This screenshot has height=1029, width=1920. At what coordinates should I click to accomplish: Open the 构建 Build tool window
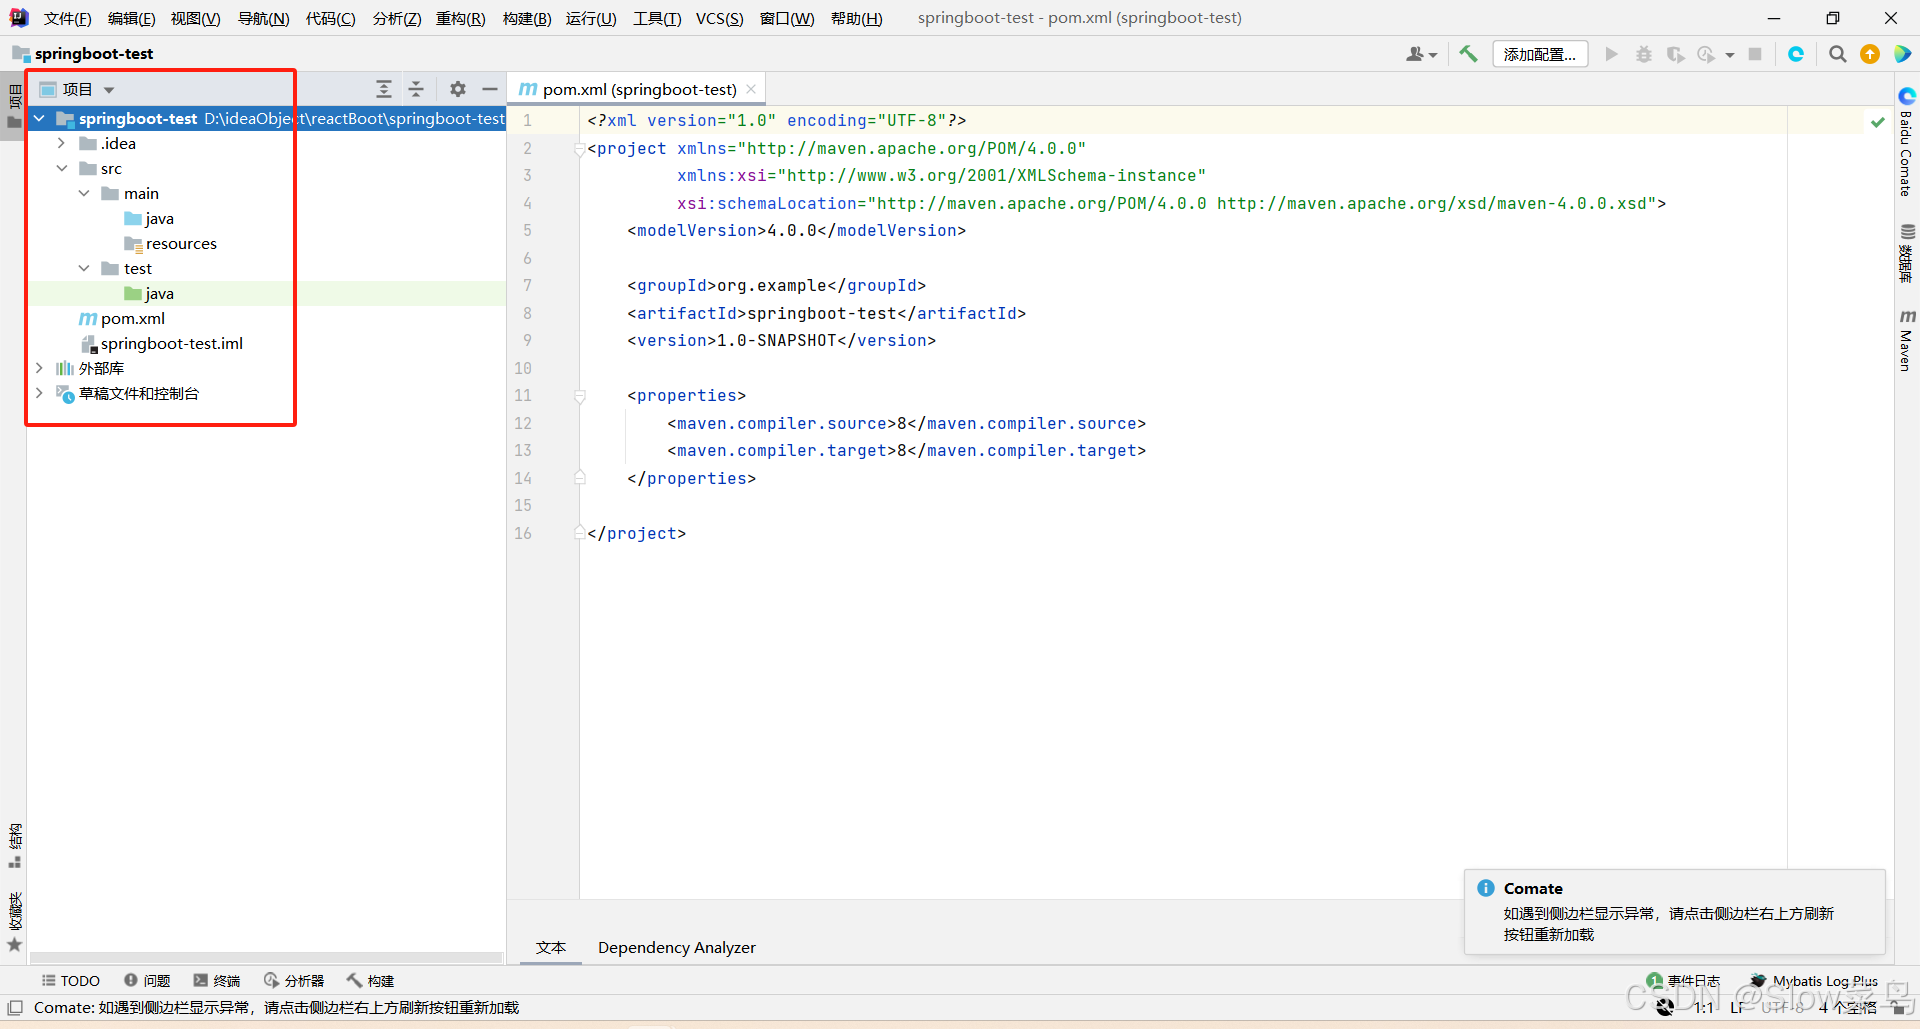pyautogui.click(x=370, y=981)
